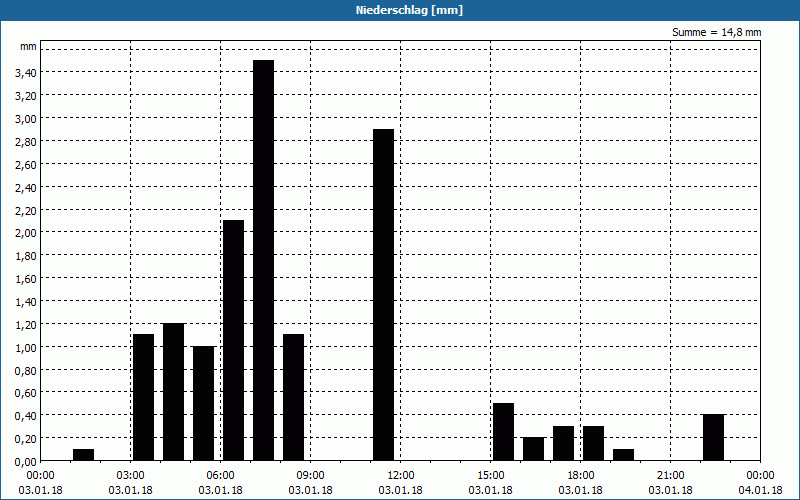Click the y-axis value "2,40"
The image size is (800, 500).
click(26, 188)
